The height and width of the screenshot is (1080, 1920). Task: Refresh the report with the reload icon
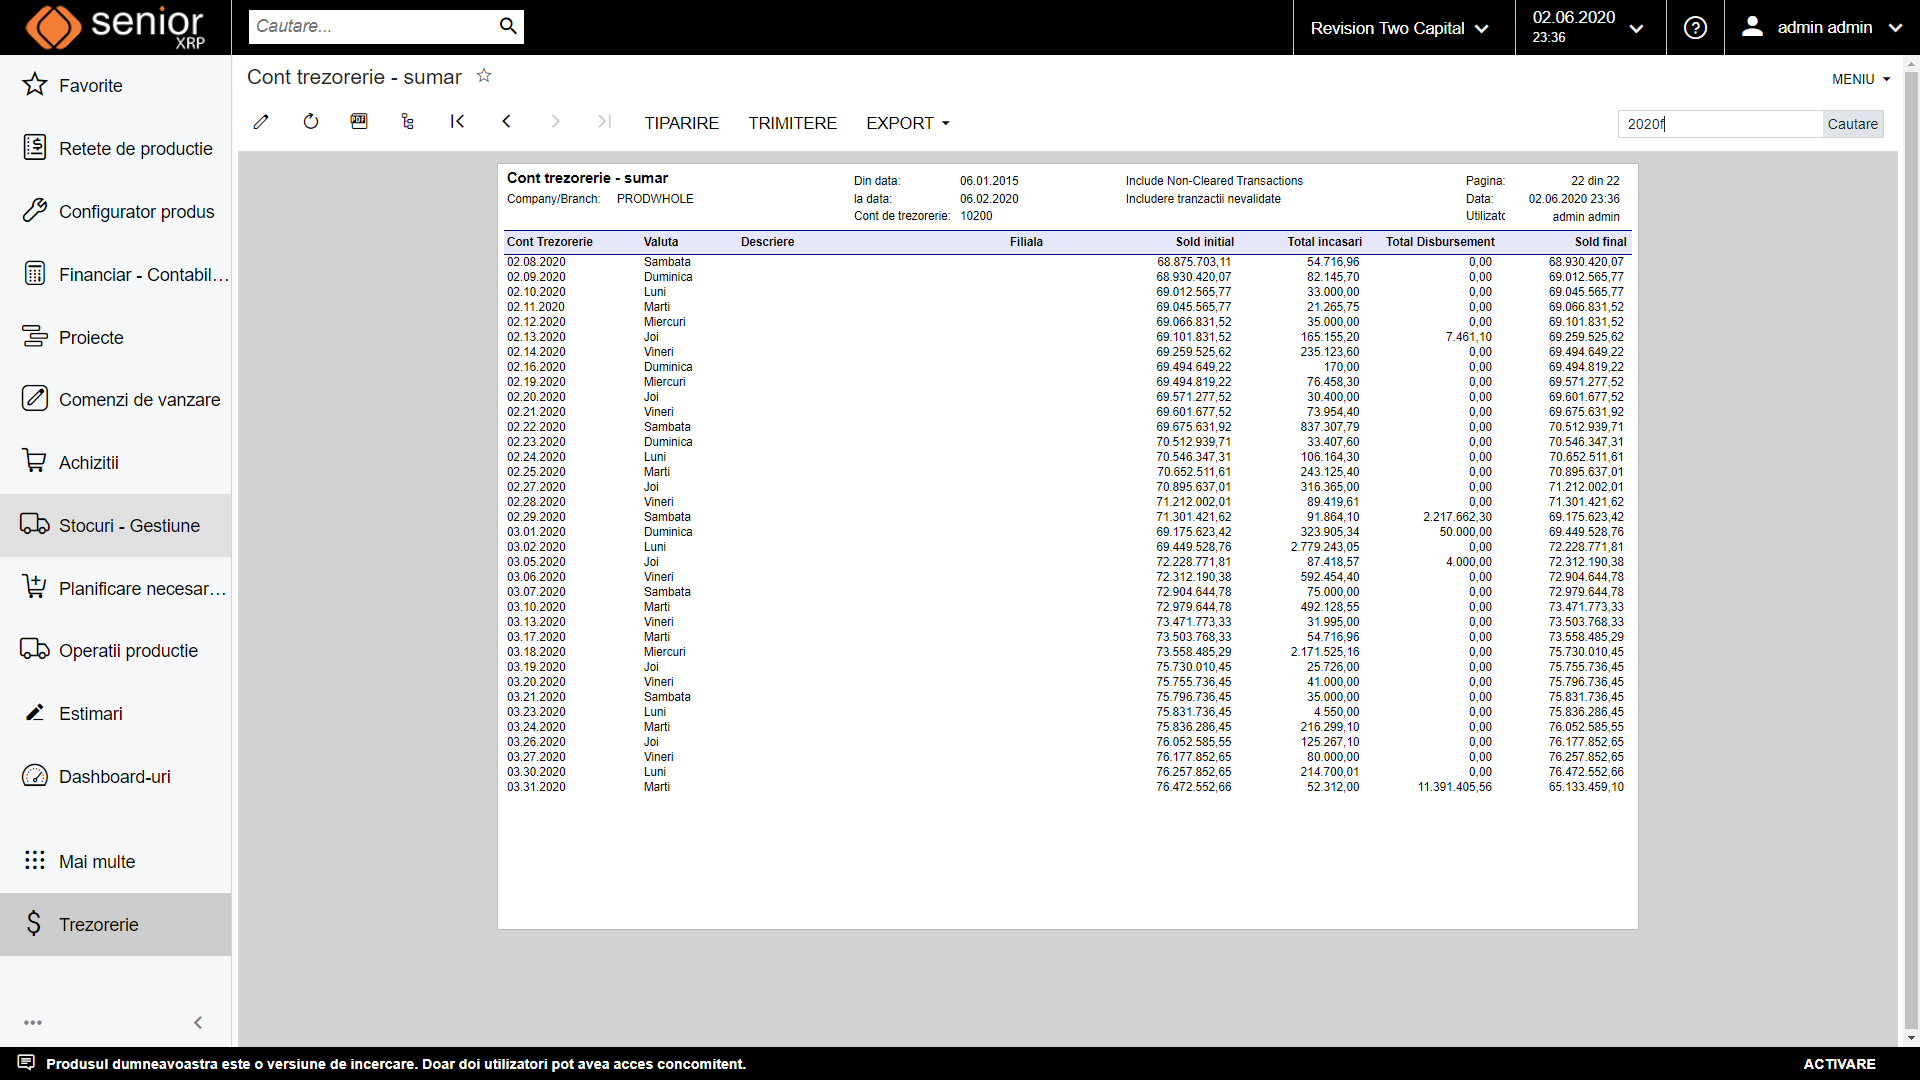pyautogui.click(x=311, y=122)
